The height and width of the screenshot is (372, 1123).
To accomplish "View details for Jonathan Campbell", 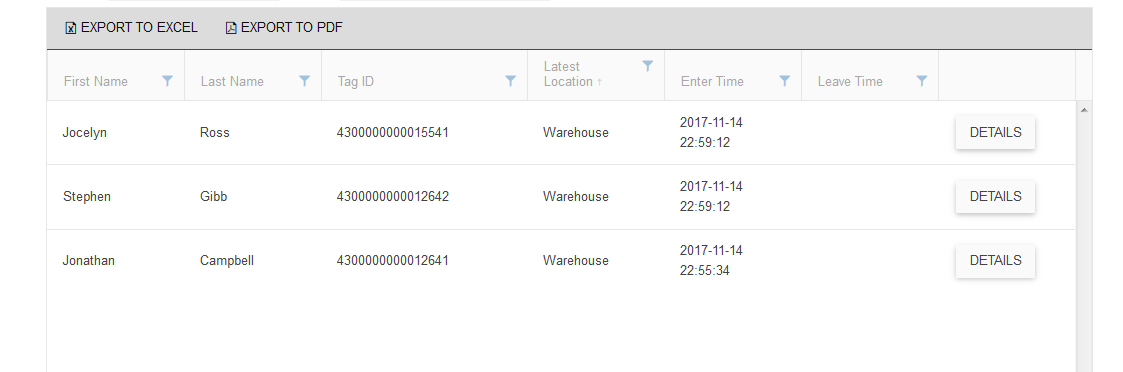I will [x=996, y=261].
